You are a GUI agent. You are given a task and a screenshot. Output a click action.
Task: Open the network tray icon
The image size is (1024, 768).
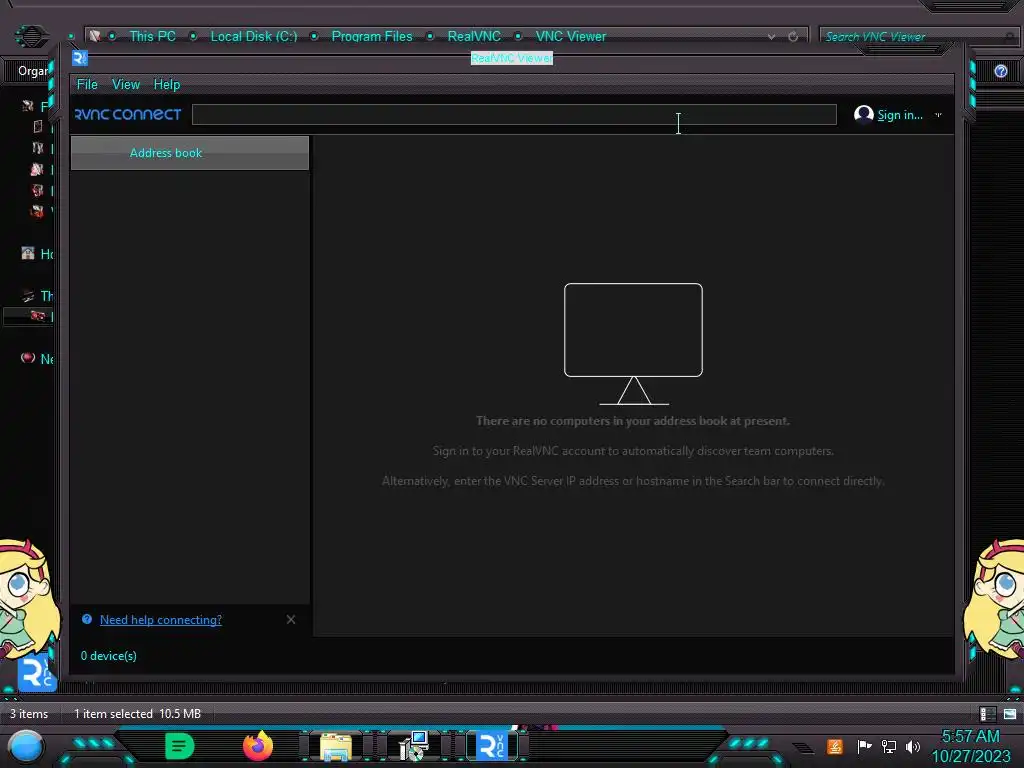pos(889,746)
